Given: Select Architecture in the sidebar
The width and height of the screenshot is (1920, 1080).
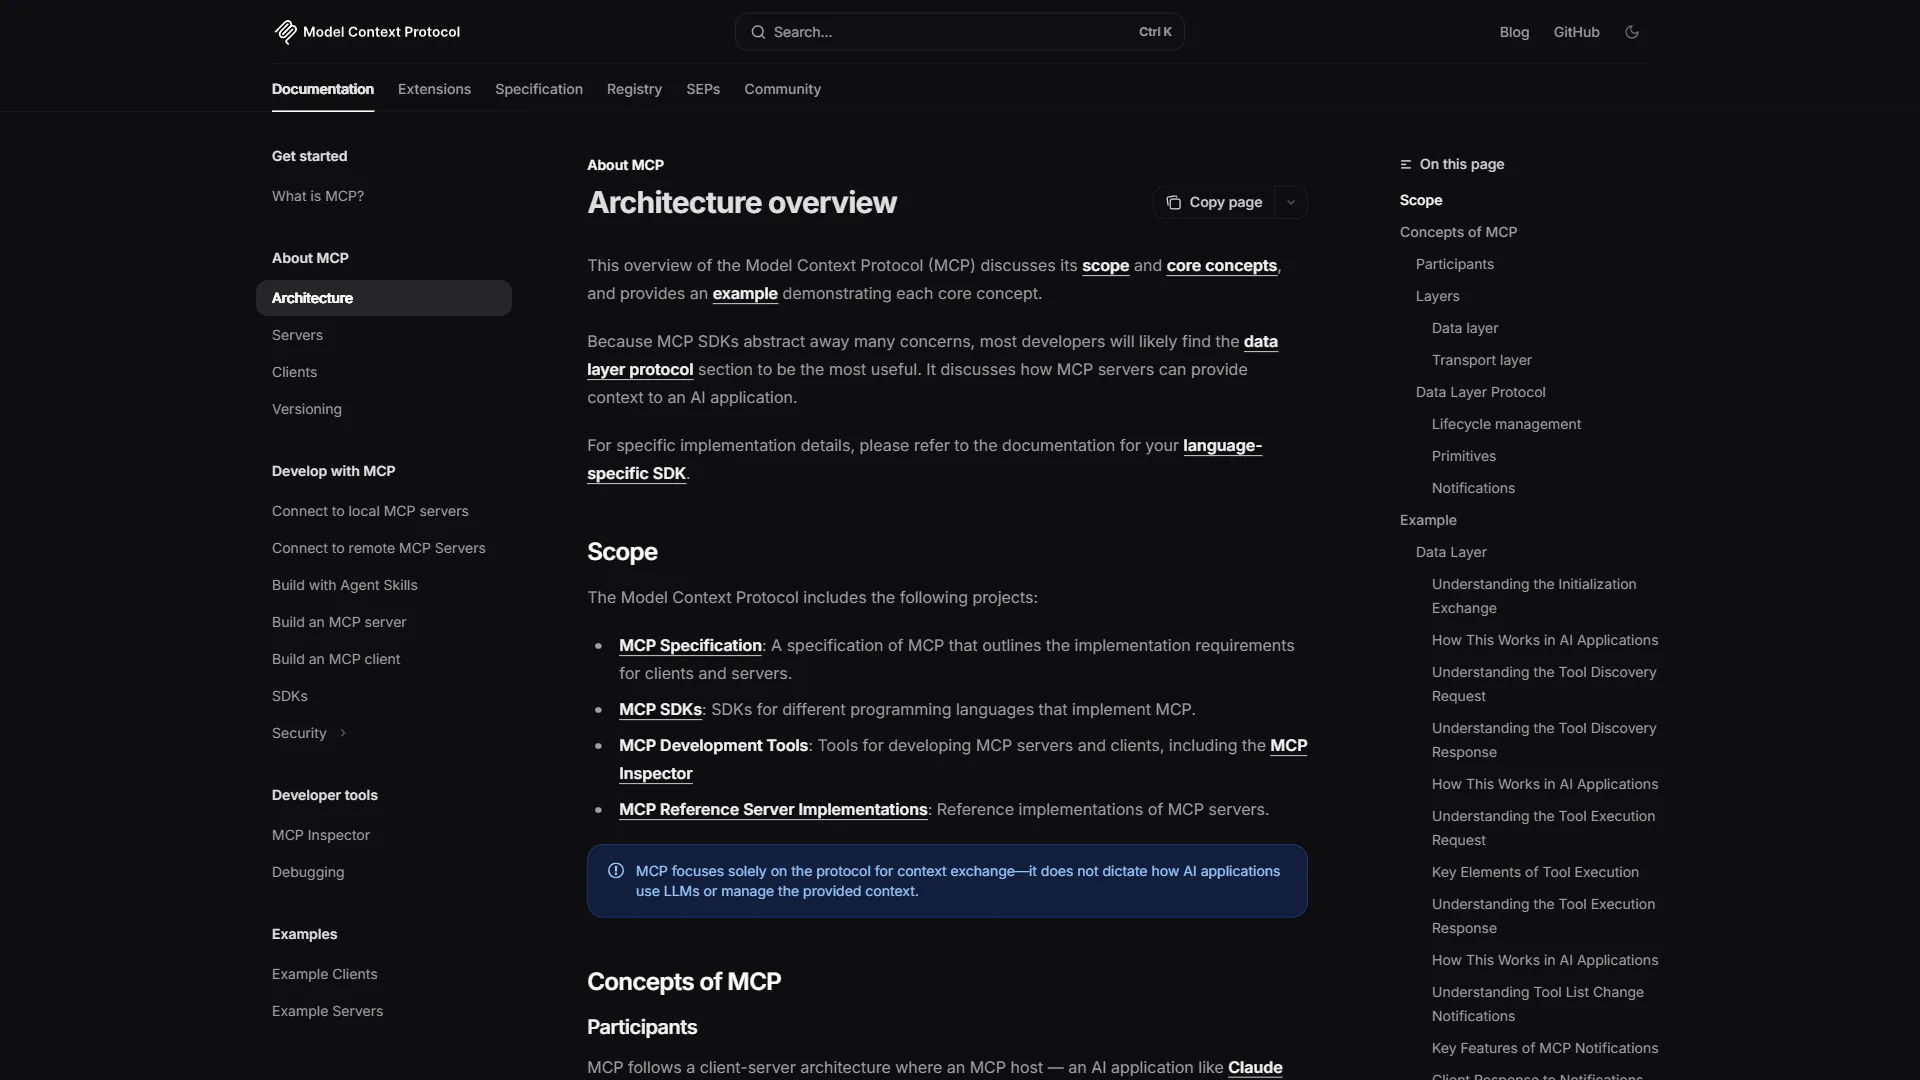Looking at the screenshot, I should click(x=384, y=298).
